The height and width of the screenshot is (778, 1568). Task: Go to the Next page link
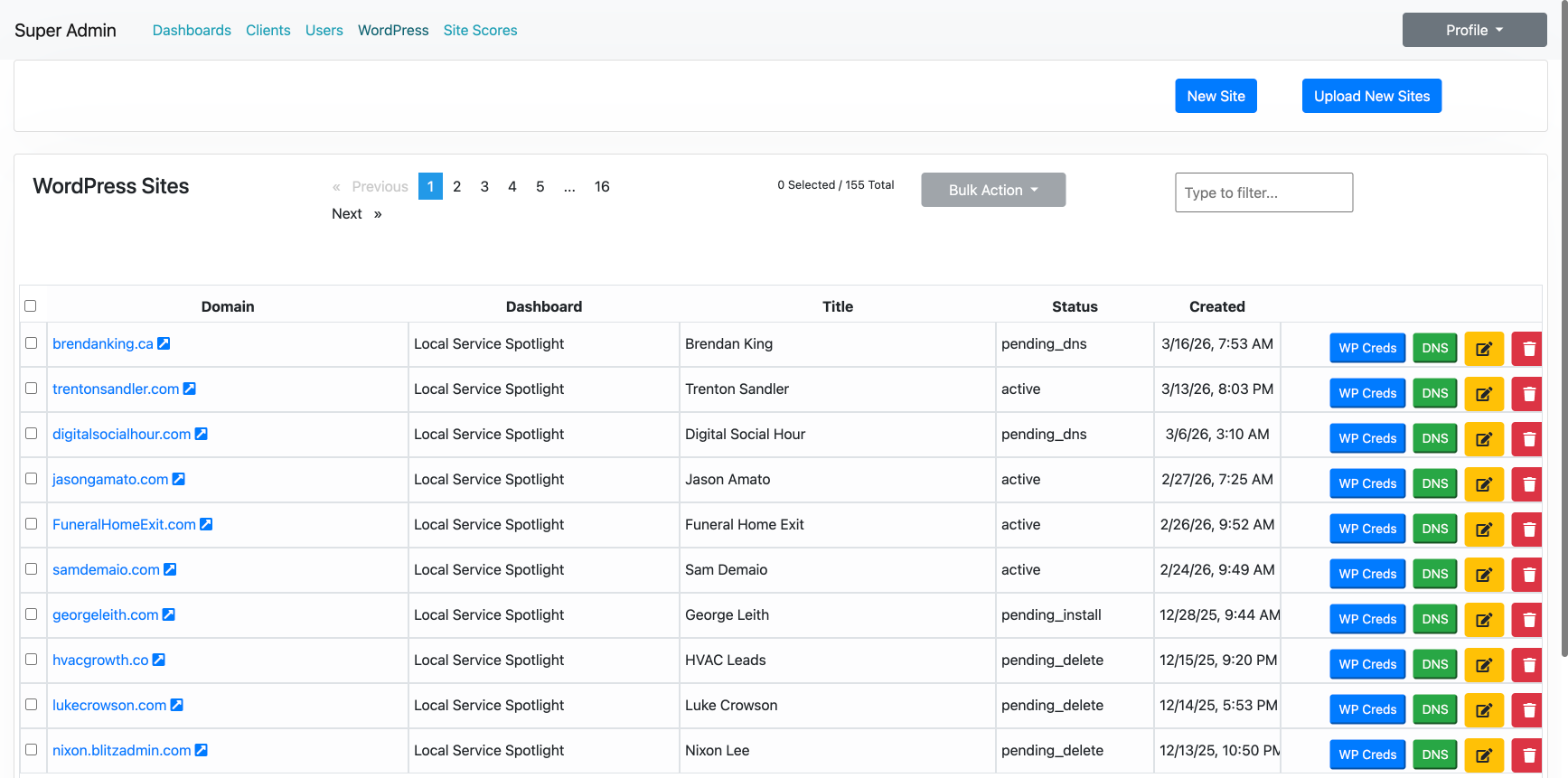pos(357,213)
